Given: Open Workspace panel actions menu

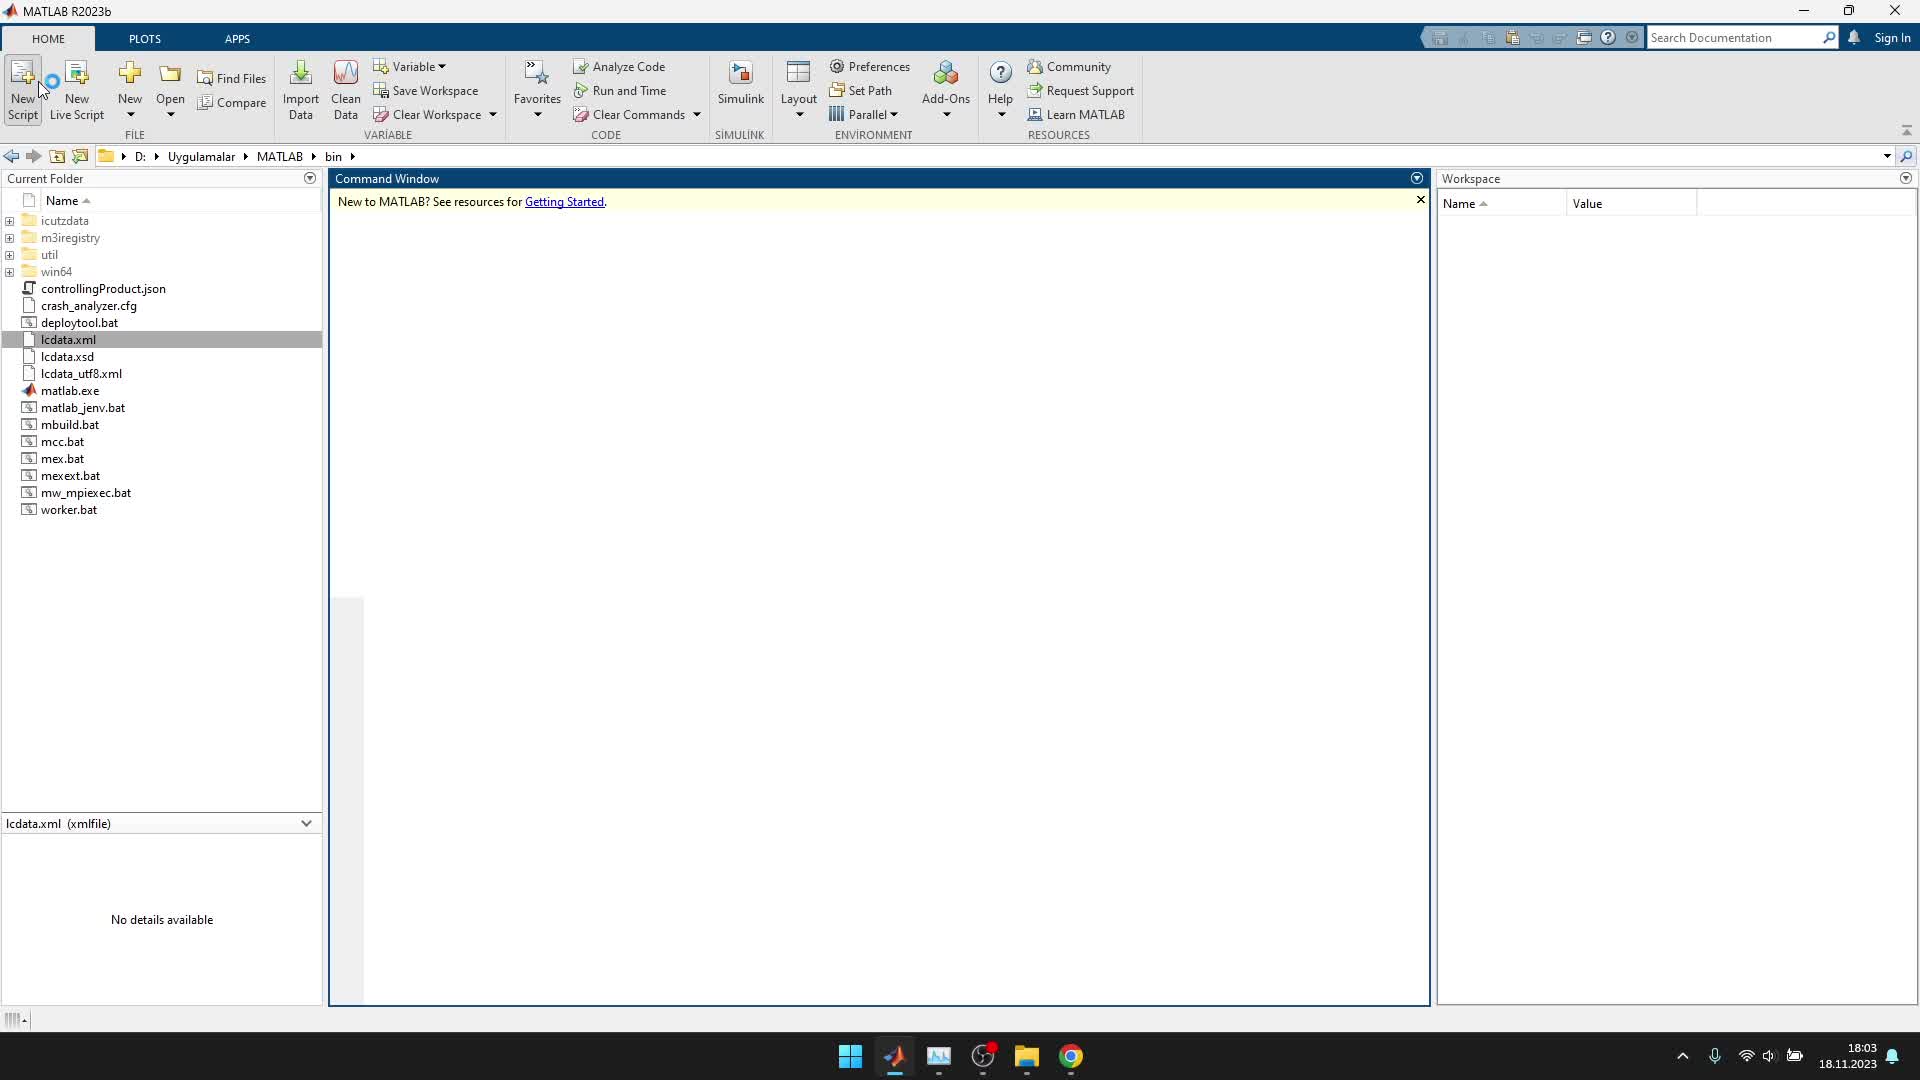Looking at the screenshot, I should click(1906, 178).
